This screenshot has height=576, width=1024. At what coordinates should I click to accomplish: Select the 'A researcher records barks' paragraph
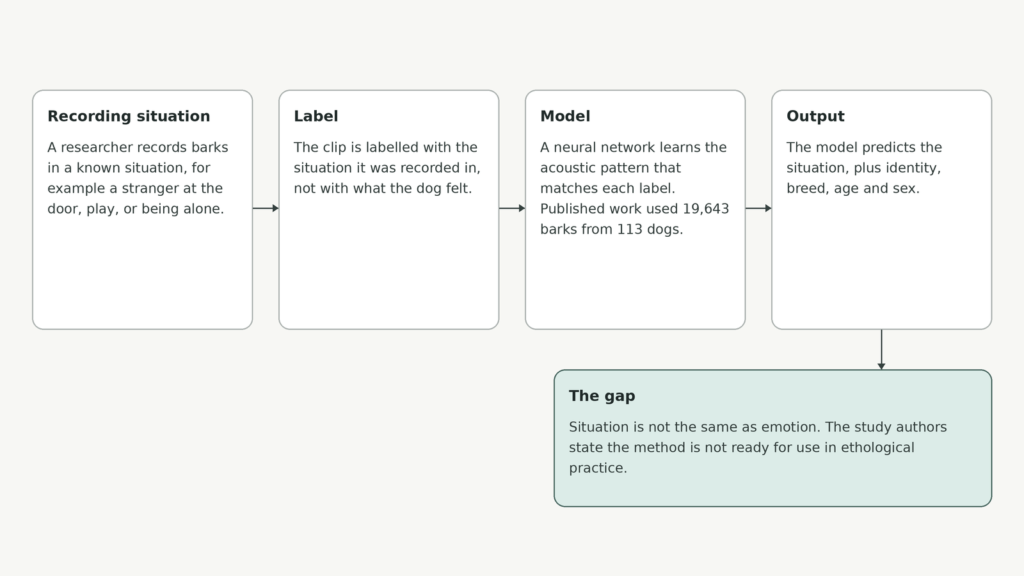tap(138, 178)
